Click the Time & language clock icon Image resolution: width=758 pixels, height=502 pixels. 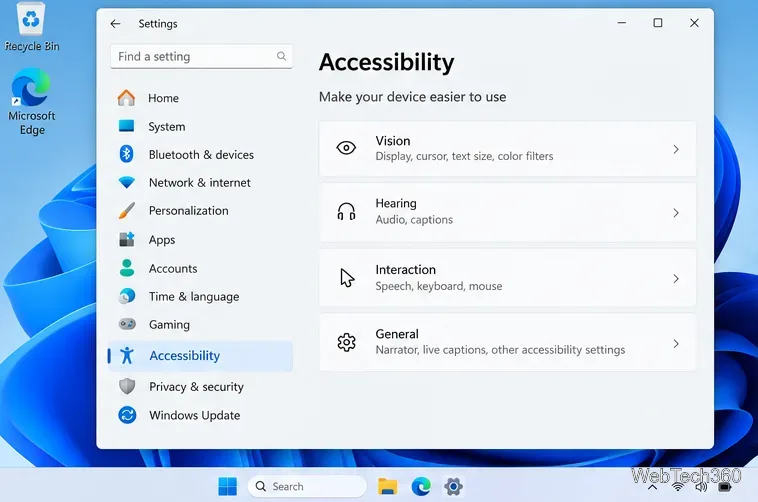coord(127,296)
